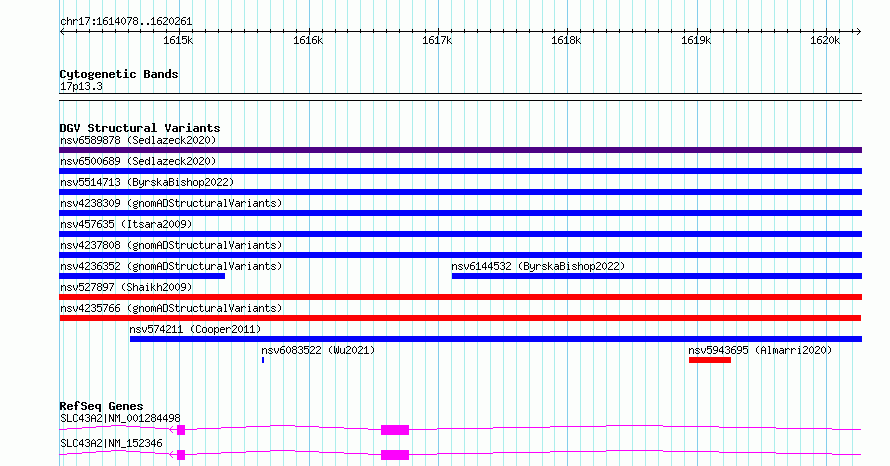Select the Cytogenetic Bands track title
The width and height of the screenshot is (890, 466).
pos(119,74)
